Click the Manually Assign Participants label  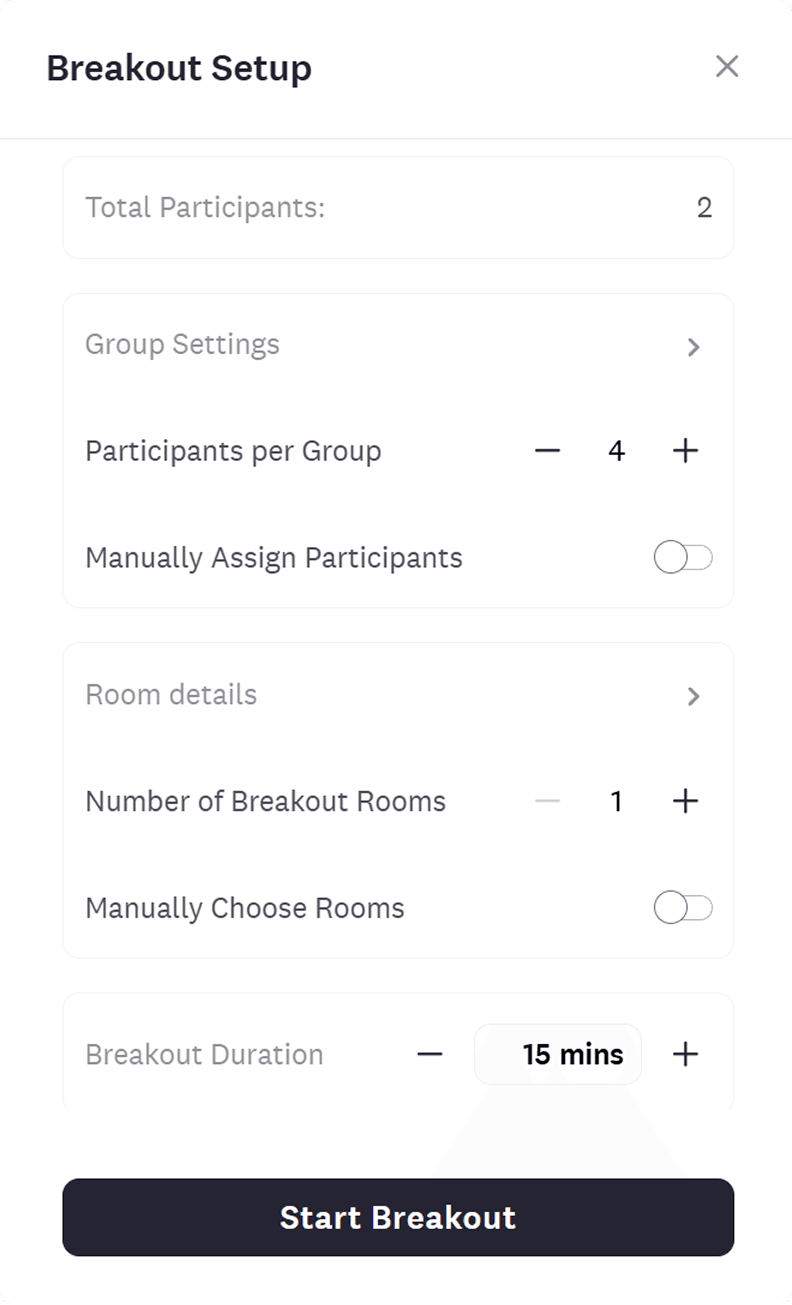tap(274, 558)
